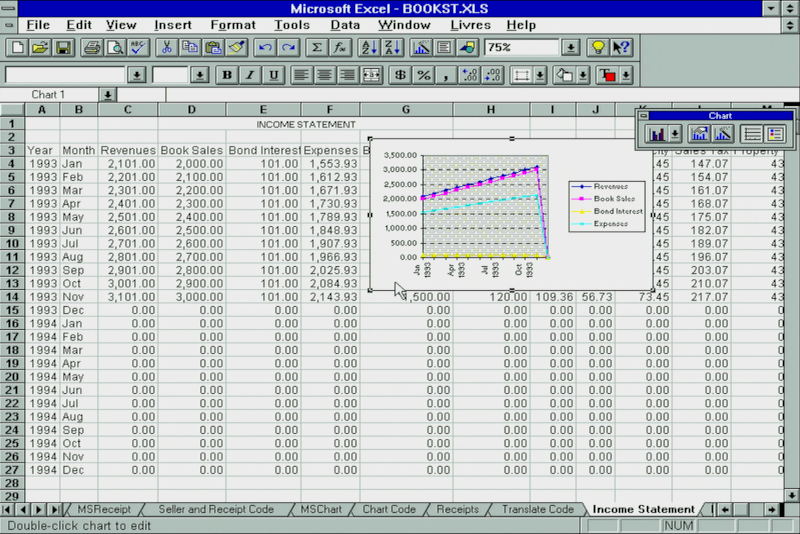Viewport: 800px width, 534px height.
Task: Open the Function Wizard (fx) icon
Action: pyautogui.click(x=340, y=47)
